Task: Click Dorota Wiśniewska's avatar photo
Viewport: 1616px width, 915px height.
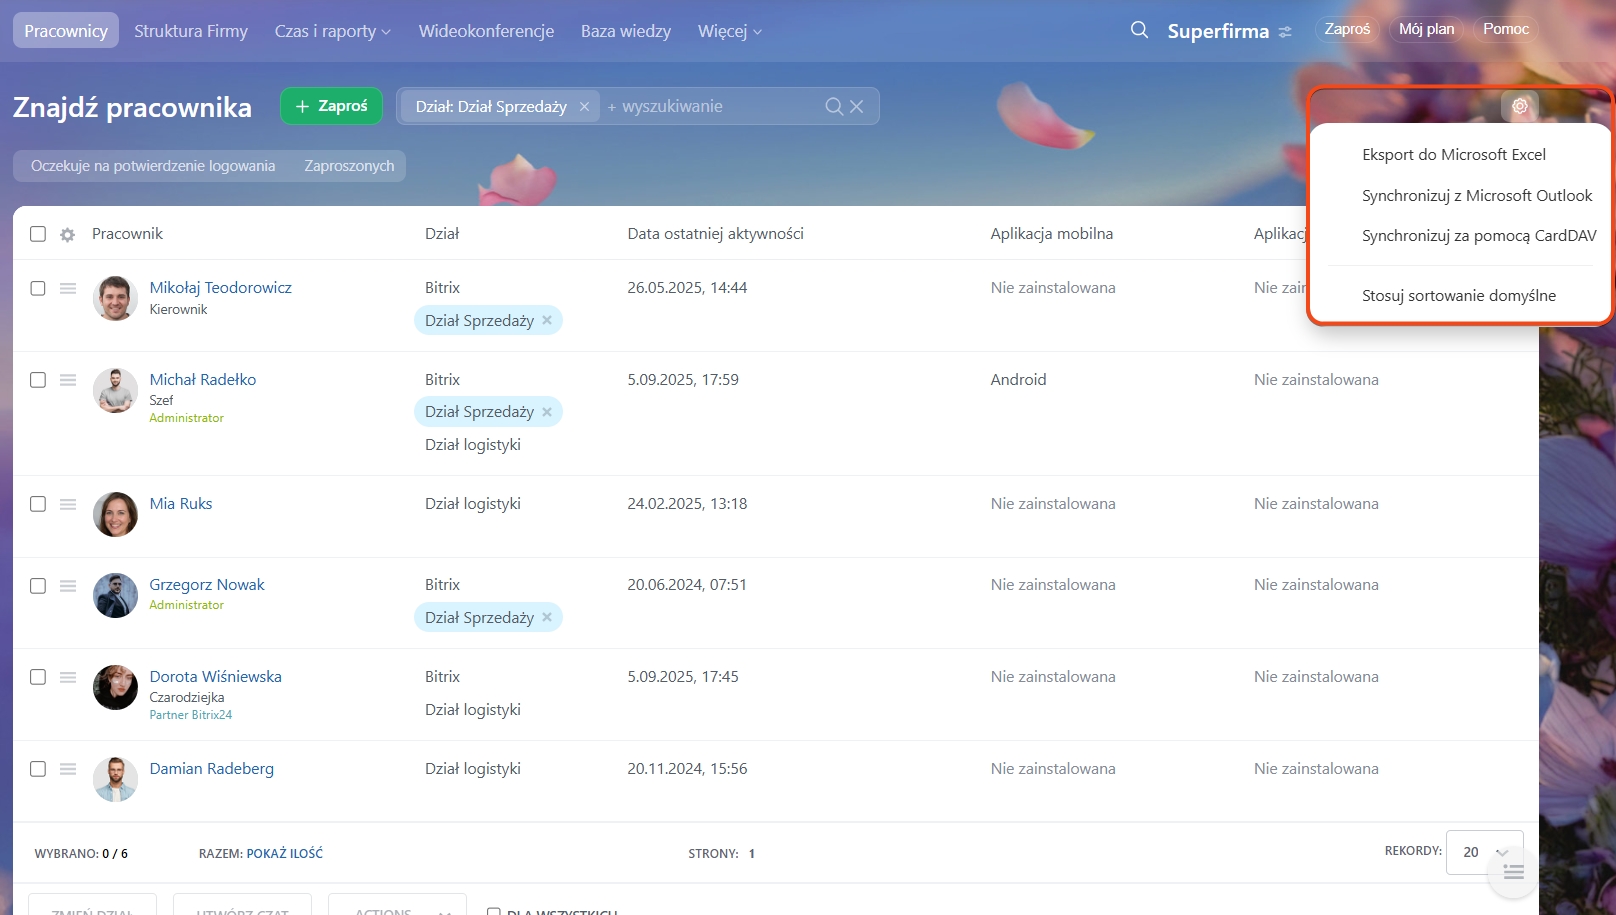Action: click(x=115, y=687)
